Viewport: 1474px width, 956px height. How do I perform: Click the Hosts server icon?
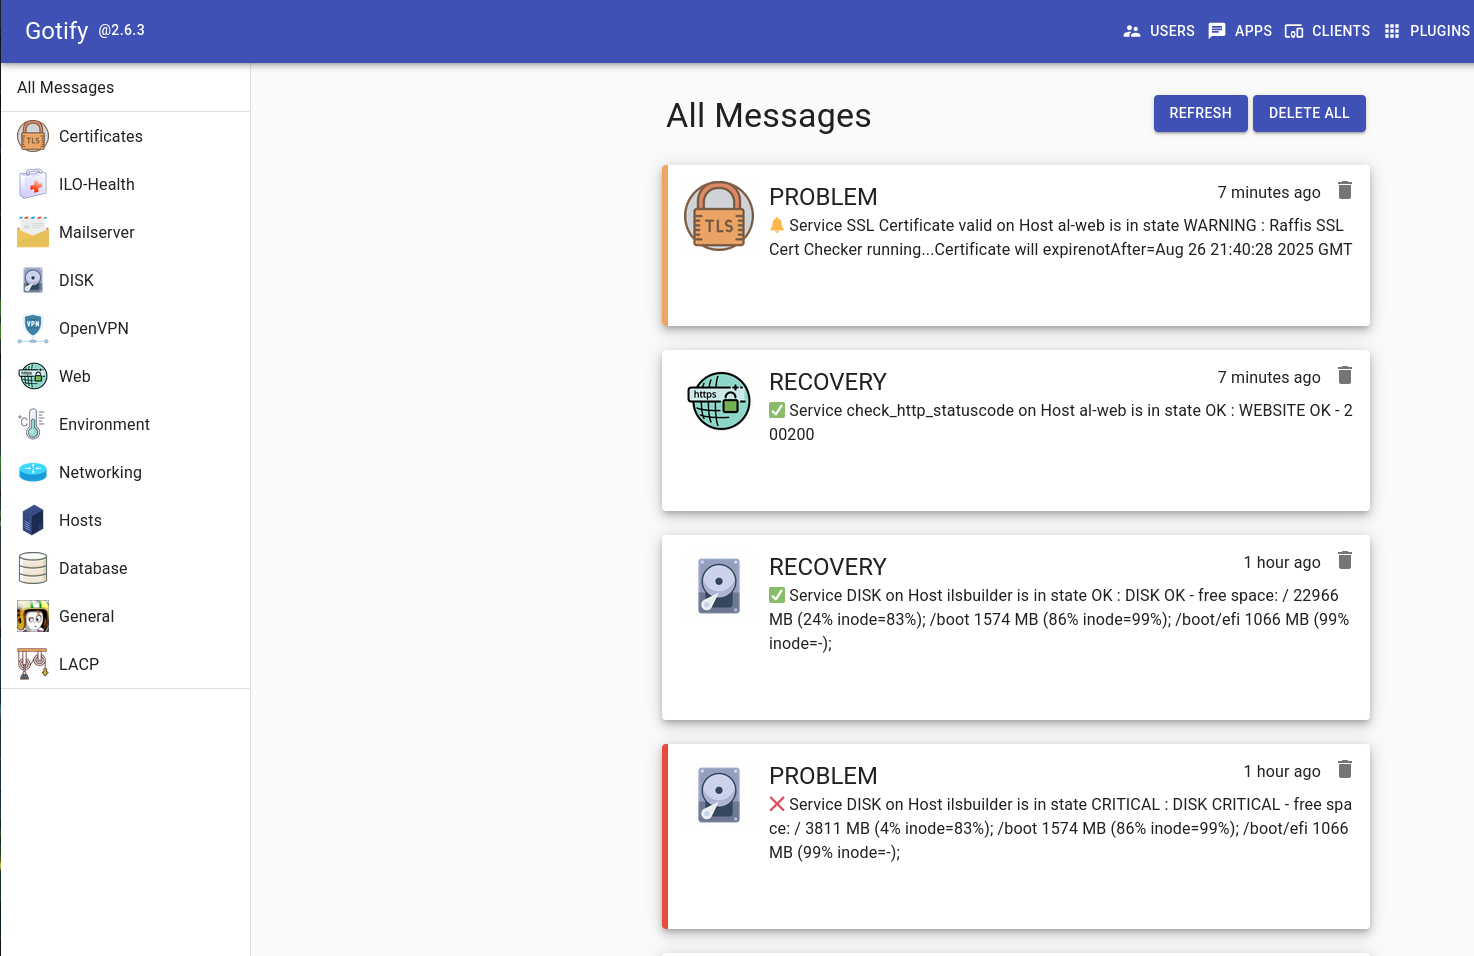[x=33, y=520]
